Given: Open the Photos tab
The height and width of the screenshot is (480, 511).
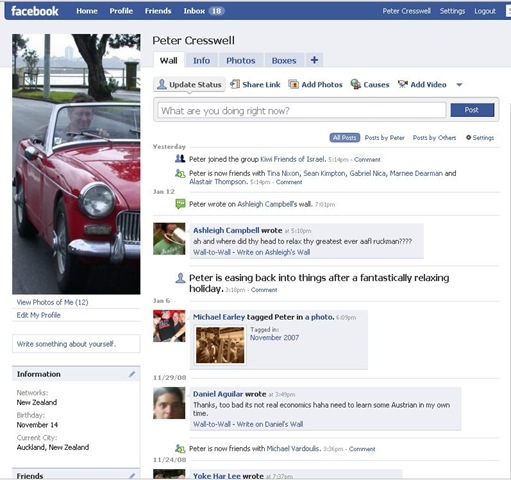Looking at the screenshot, I should click(x=241, y=60).
